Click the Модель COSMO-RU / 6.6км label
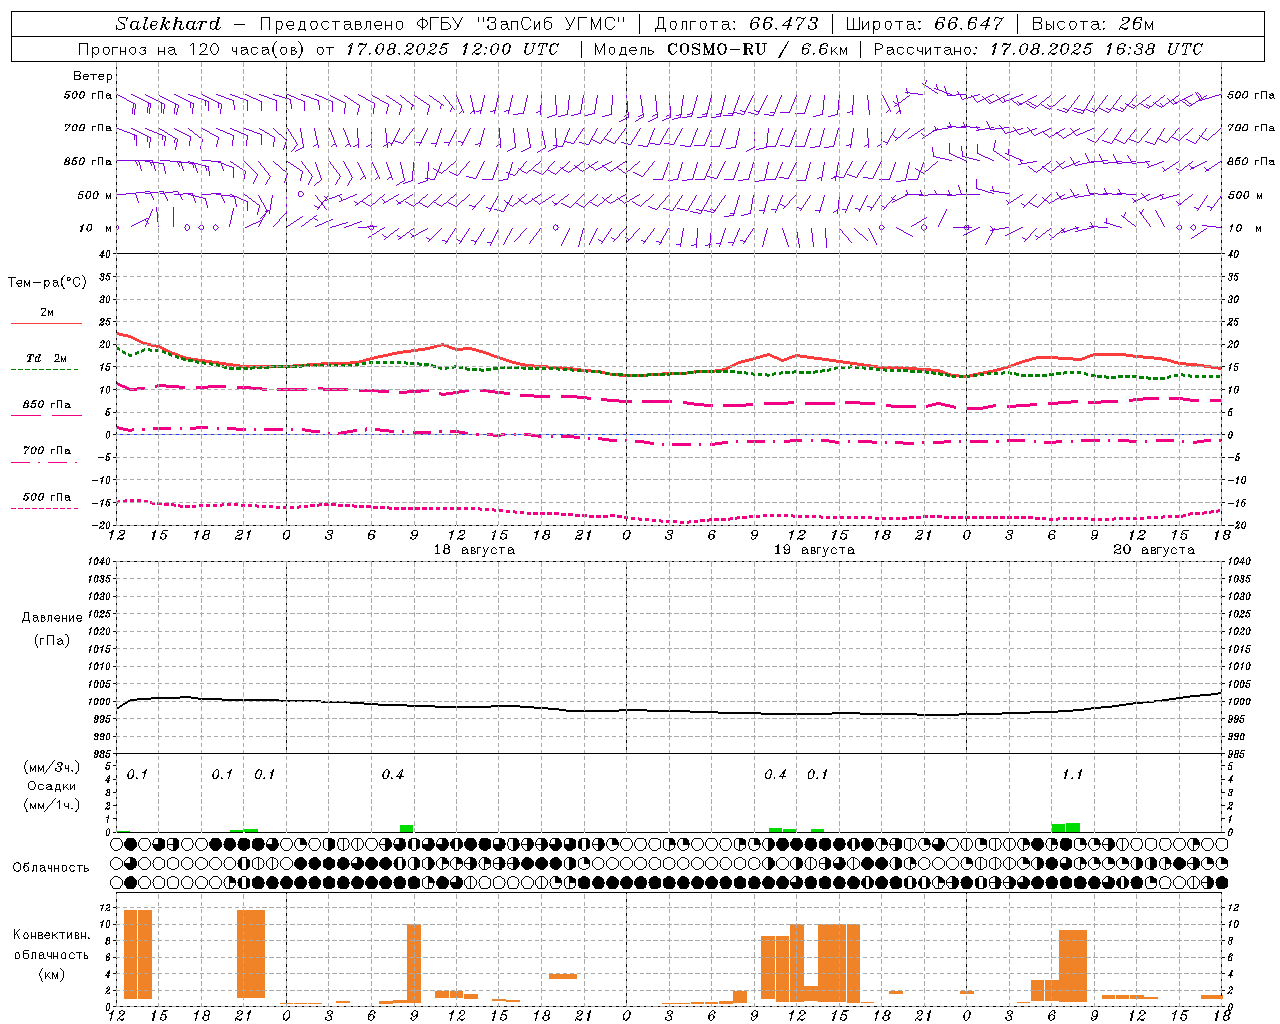1280x1024 pixels. coord(721,49)
